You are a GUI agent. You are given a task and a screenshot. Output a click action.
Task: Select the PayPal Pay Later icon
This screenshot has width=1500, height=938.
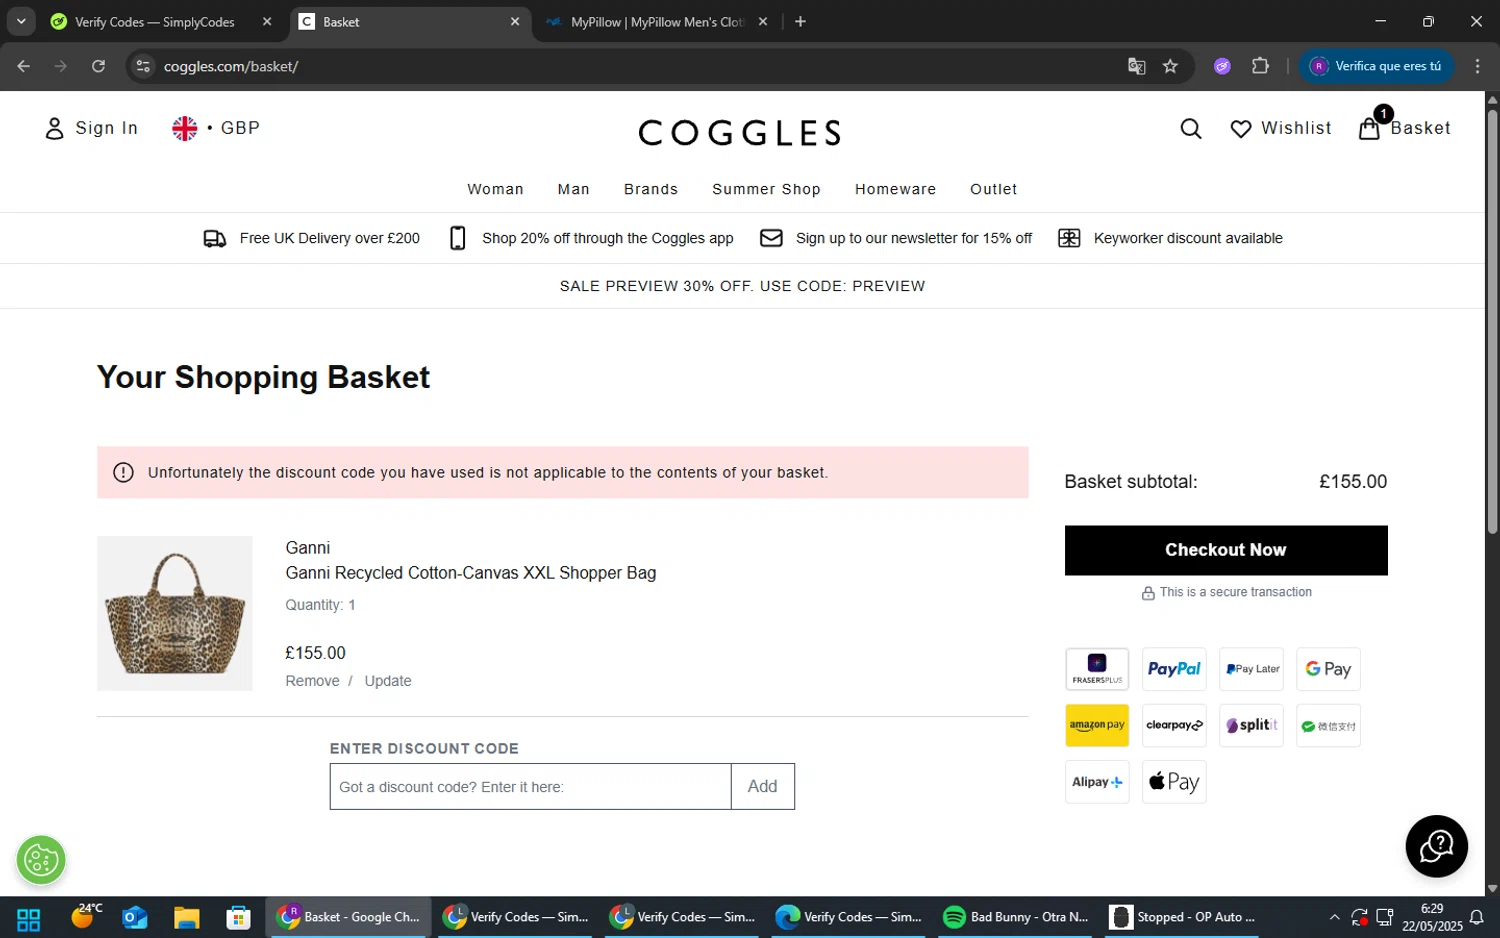1251,669
